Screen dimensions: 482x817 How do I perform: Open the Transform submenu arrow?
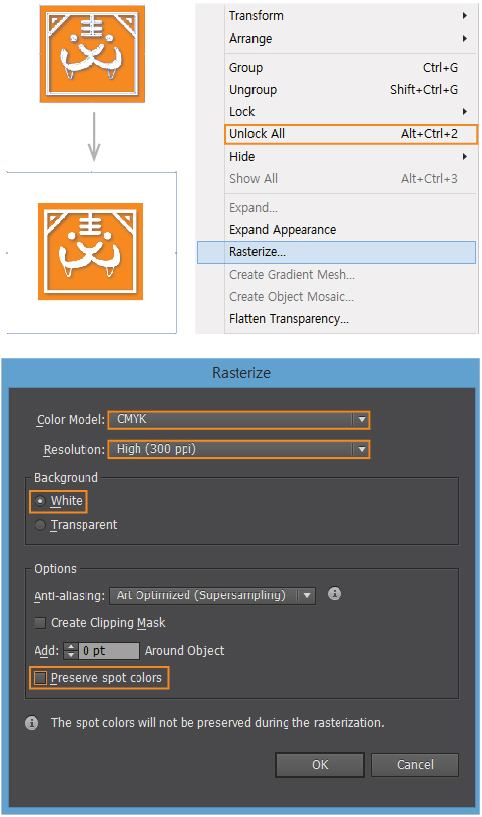coord(465,16)
